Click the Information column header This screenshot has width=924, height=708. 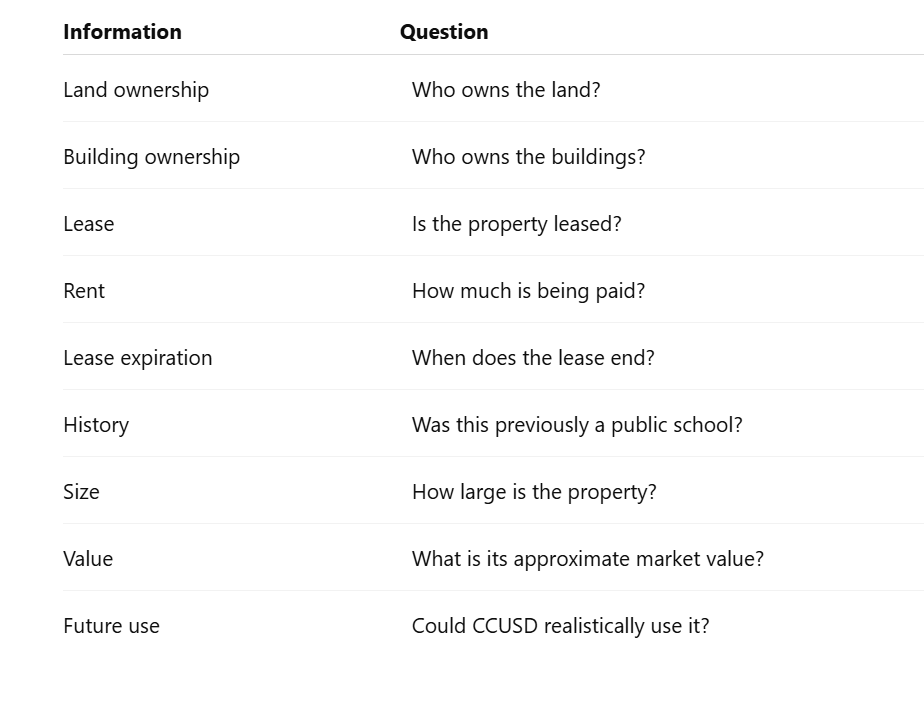pos(123,32)
